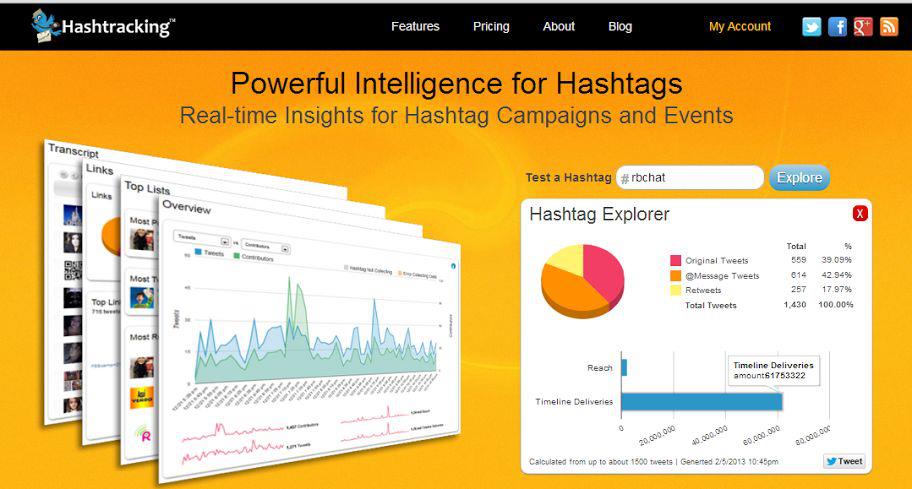Close the Hashtag Explorer panel
The width and height of the screenshot is (912, 489).
[x=860, y=214]
